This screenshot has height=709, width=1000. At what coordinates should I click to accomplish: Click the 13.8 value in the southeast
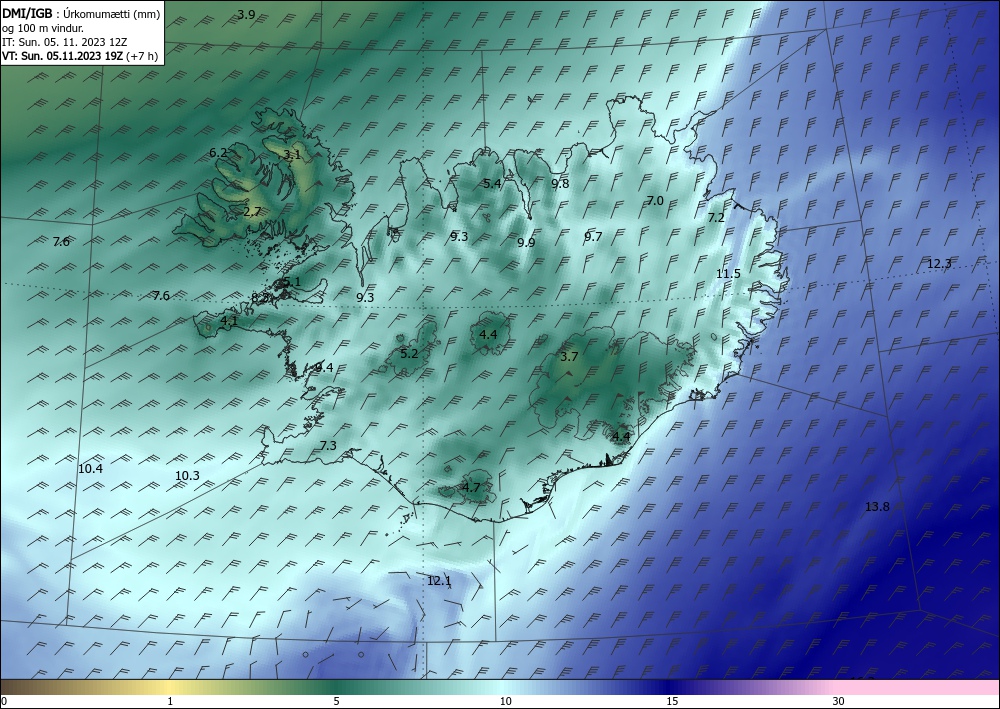tap(877, 506)
